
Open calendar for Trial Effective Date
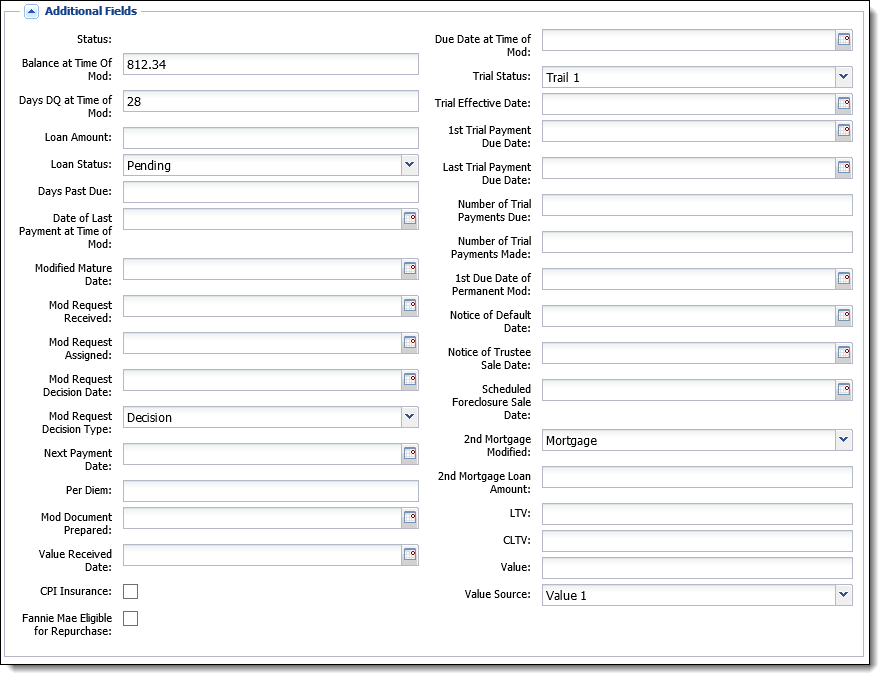[x=844, y=103]
